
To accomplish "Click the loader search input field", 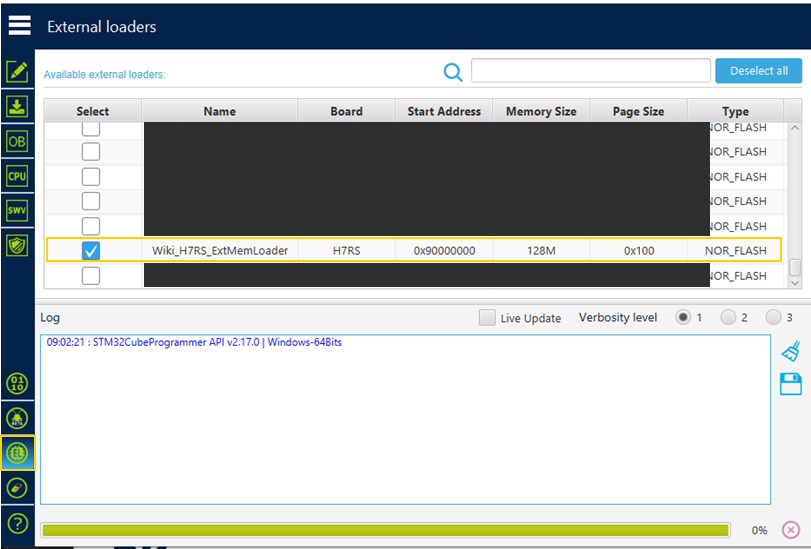I will tap(591, 70).
